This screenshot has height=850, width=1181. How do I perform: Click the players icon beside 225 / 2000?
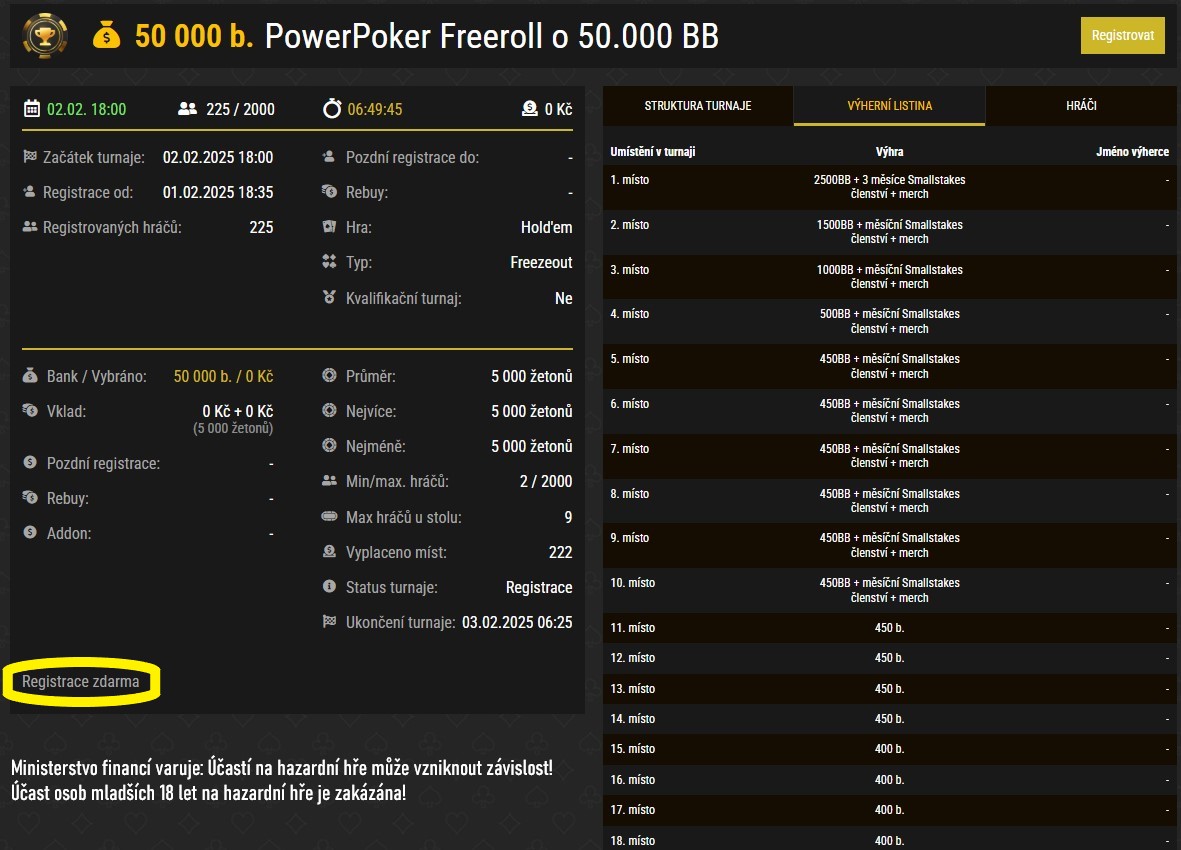pyautogui.click(x=188, y=108)
